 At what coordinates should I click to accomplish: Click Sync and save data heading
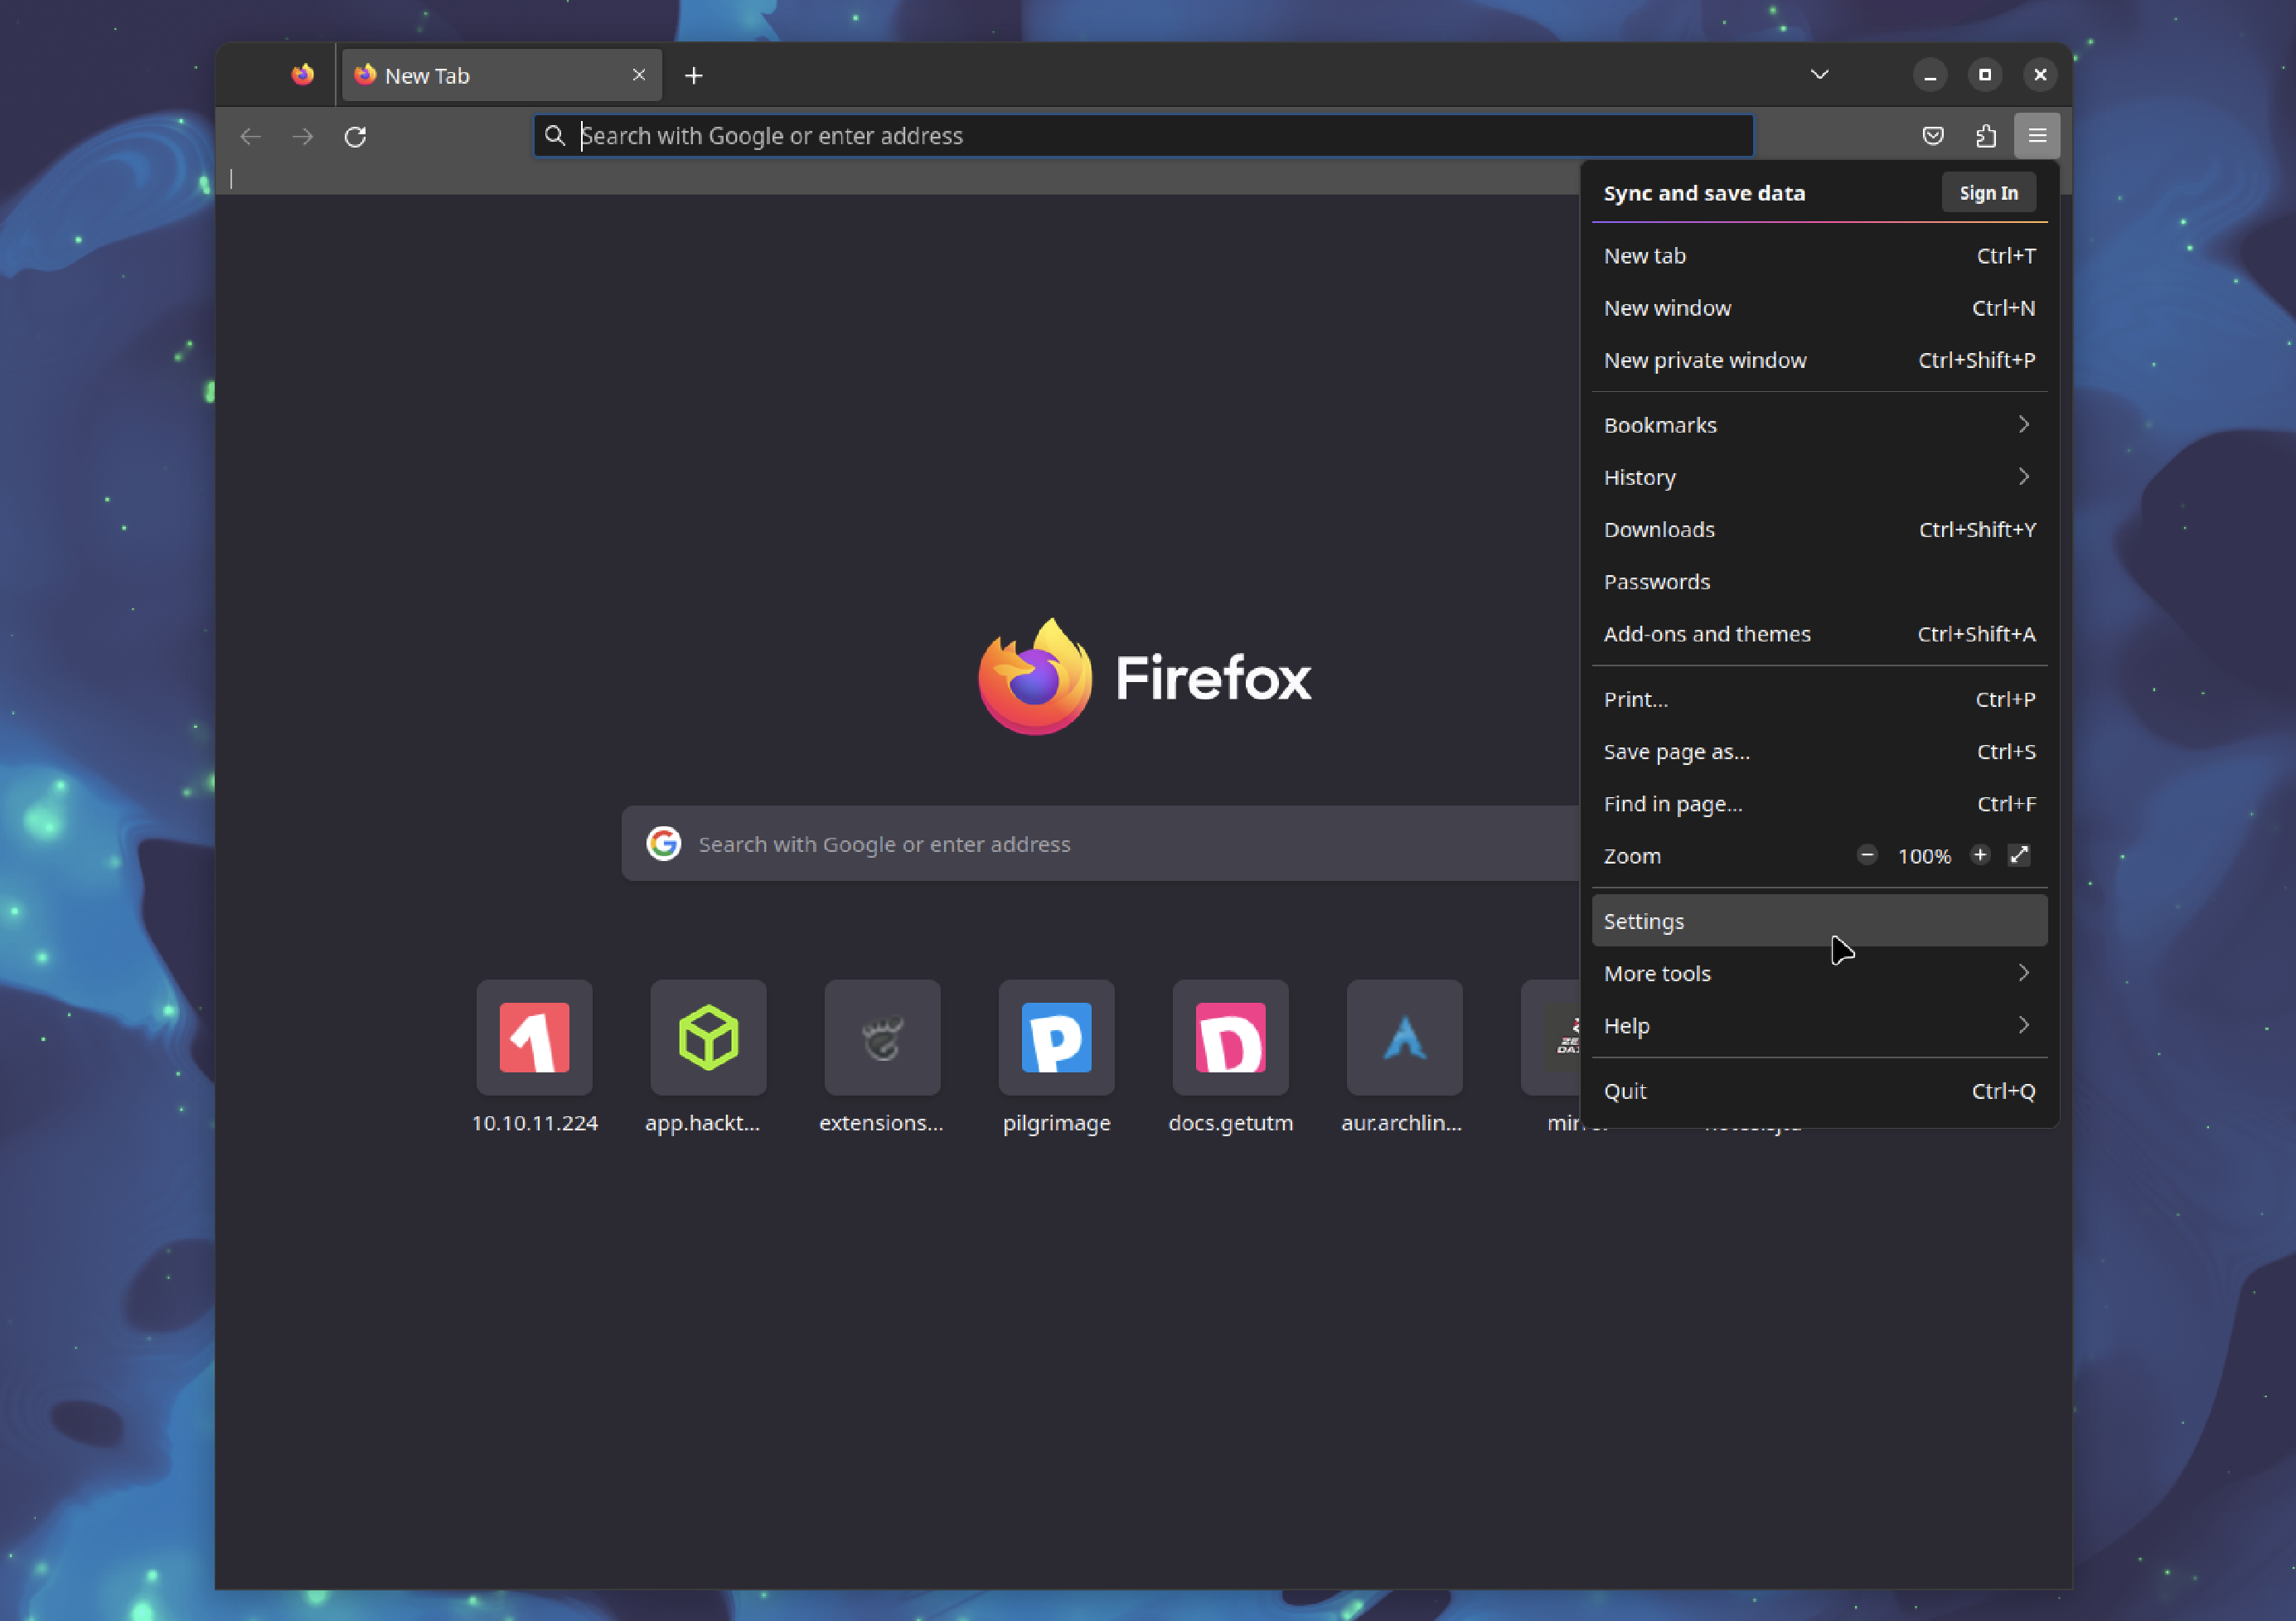1704,193
